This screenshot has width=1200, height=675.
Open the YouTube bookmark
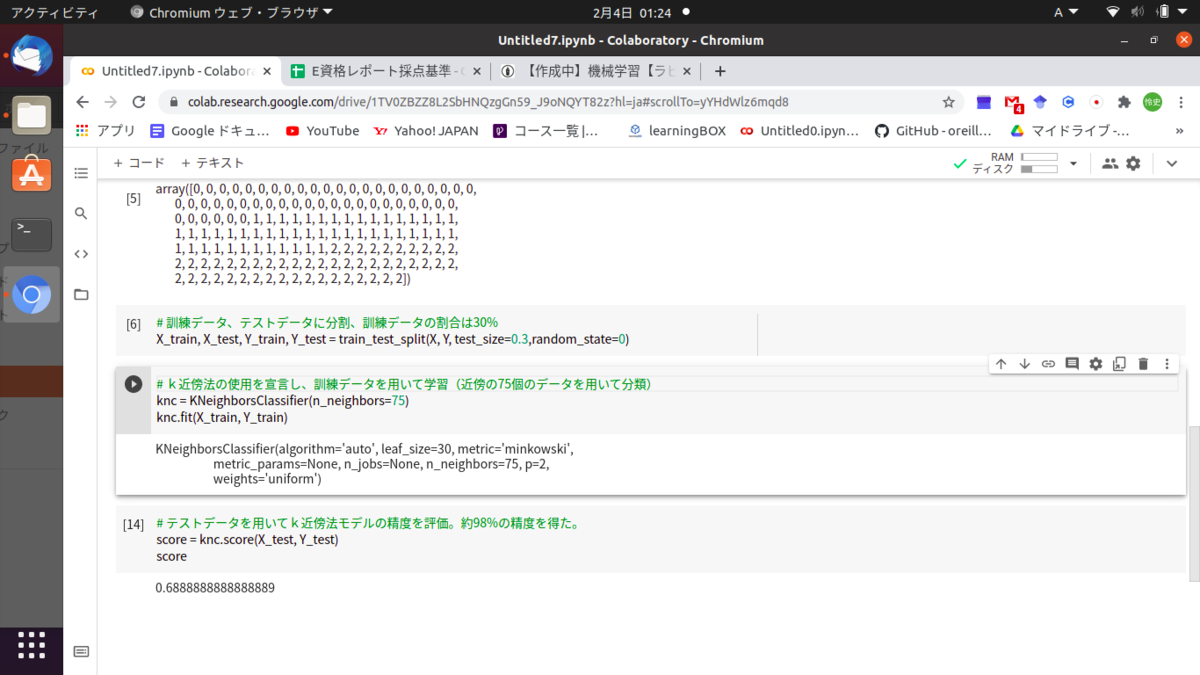(x=322, y=131)
